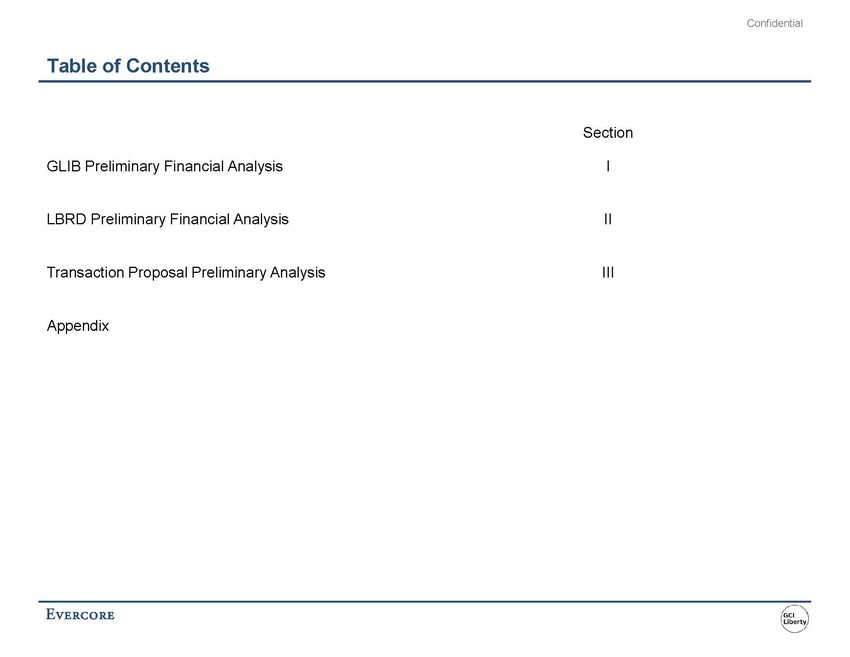This screenshot has height=657, width=850.
Task: Click the blue rule under the heading
Action: point(424,81)
